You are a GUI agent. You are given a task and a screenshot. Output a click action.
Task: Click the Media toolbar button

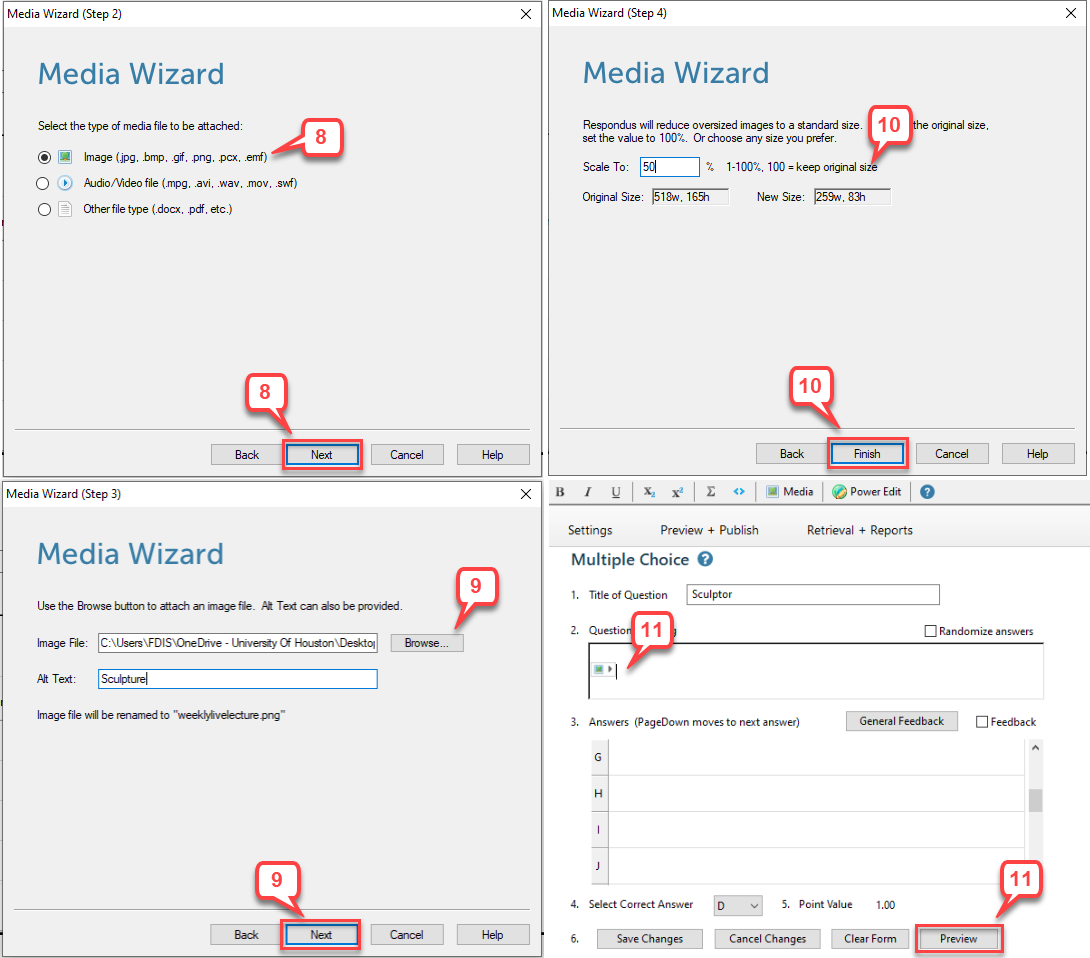pos(789,492)
